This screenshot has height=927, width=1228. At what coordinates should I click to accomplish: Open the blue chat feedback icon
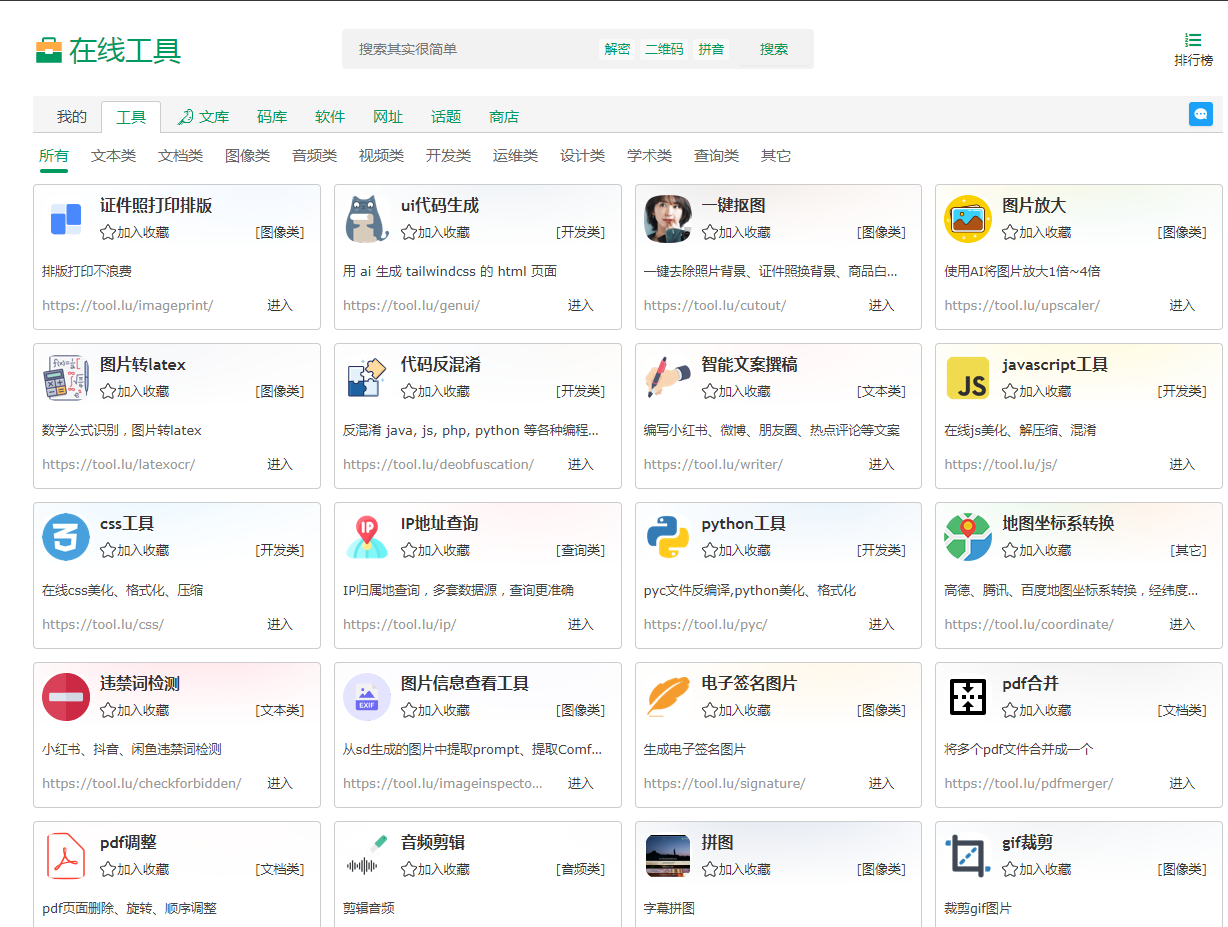1200,114
